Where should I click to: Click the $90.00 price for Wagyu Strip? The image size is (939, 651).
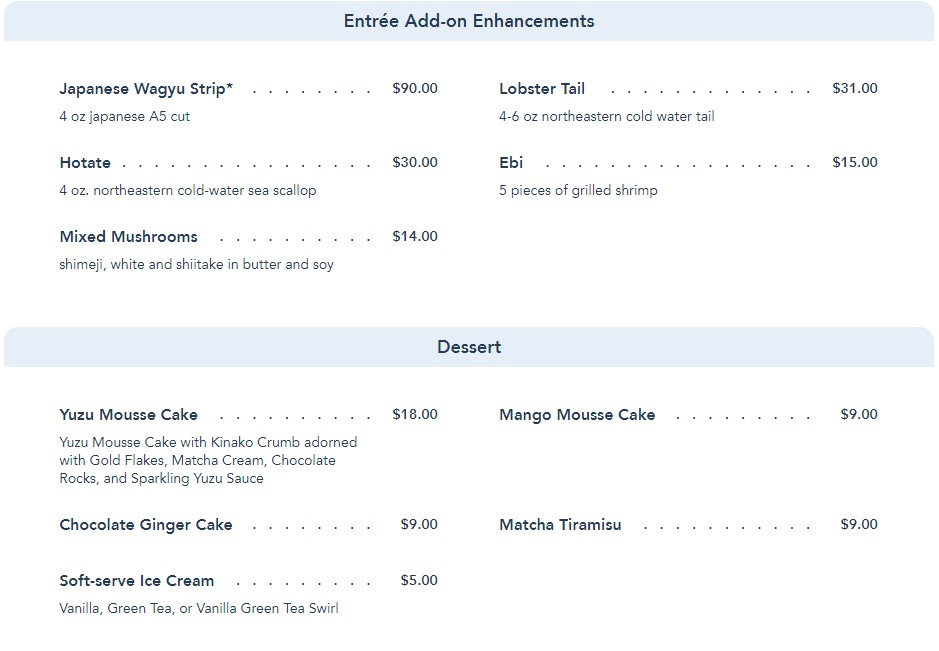coord(415,88)
